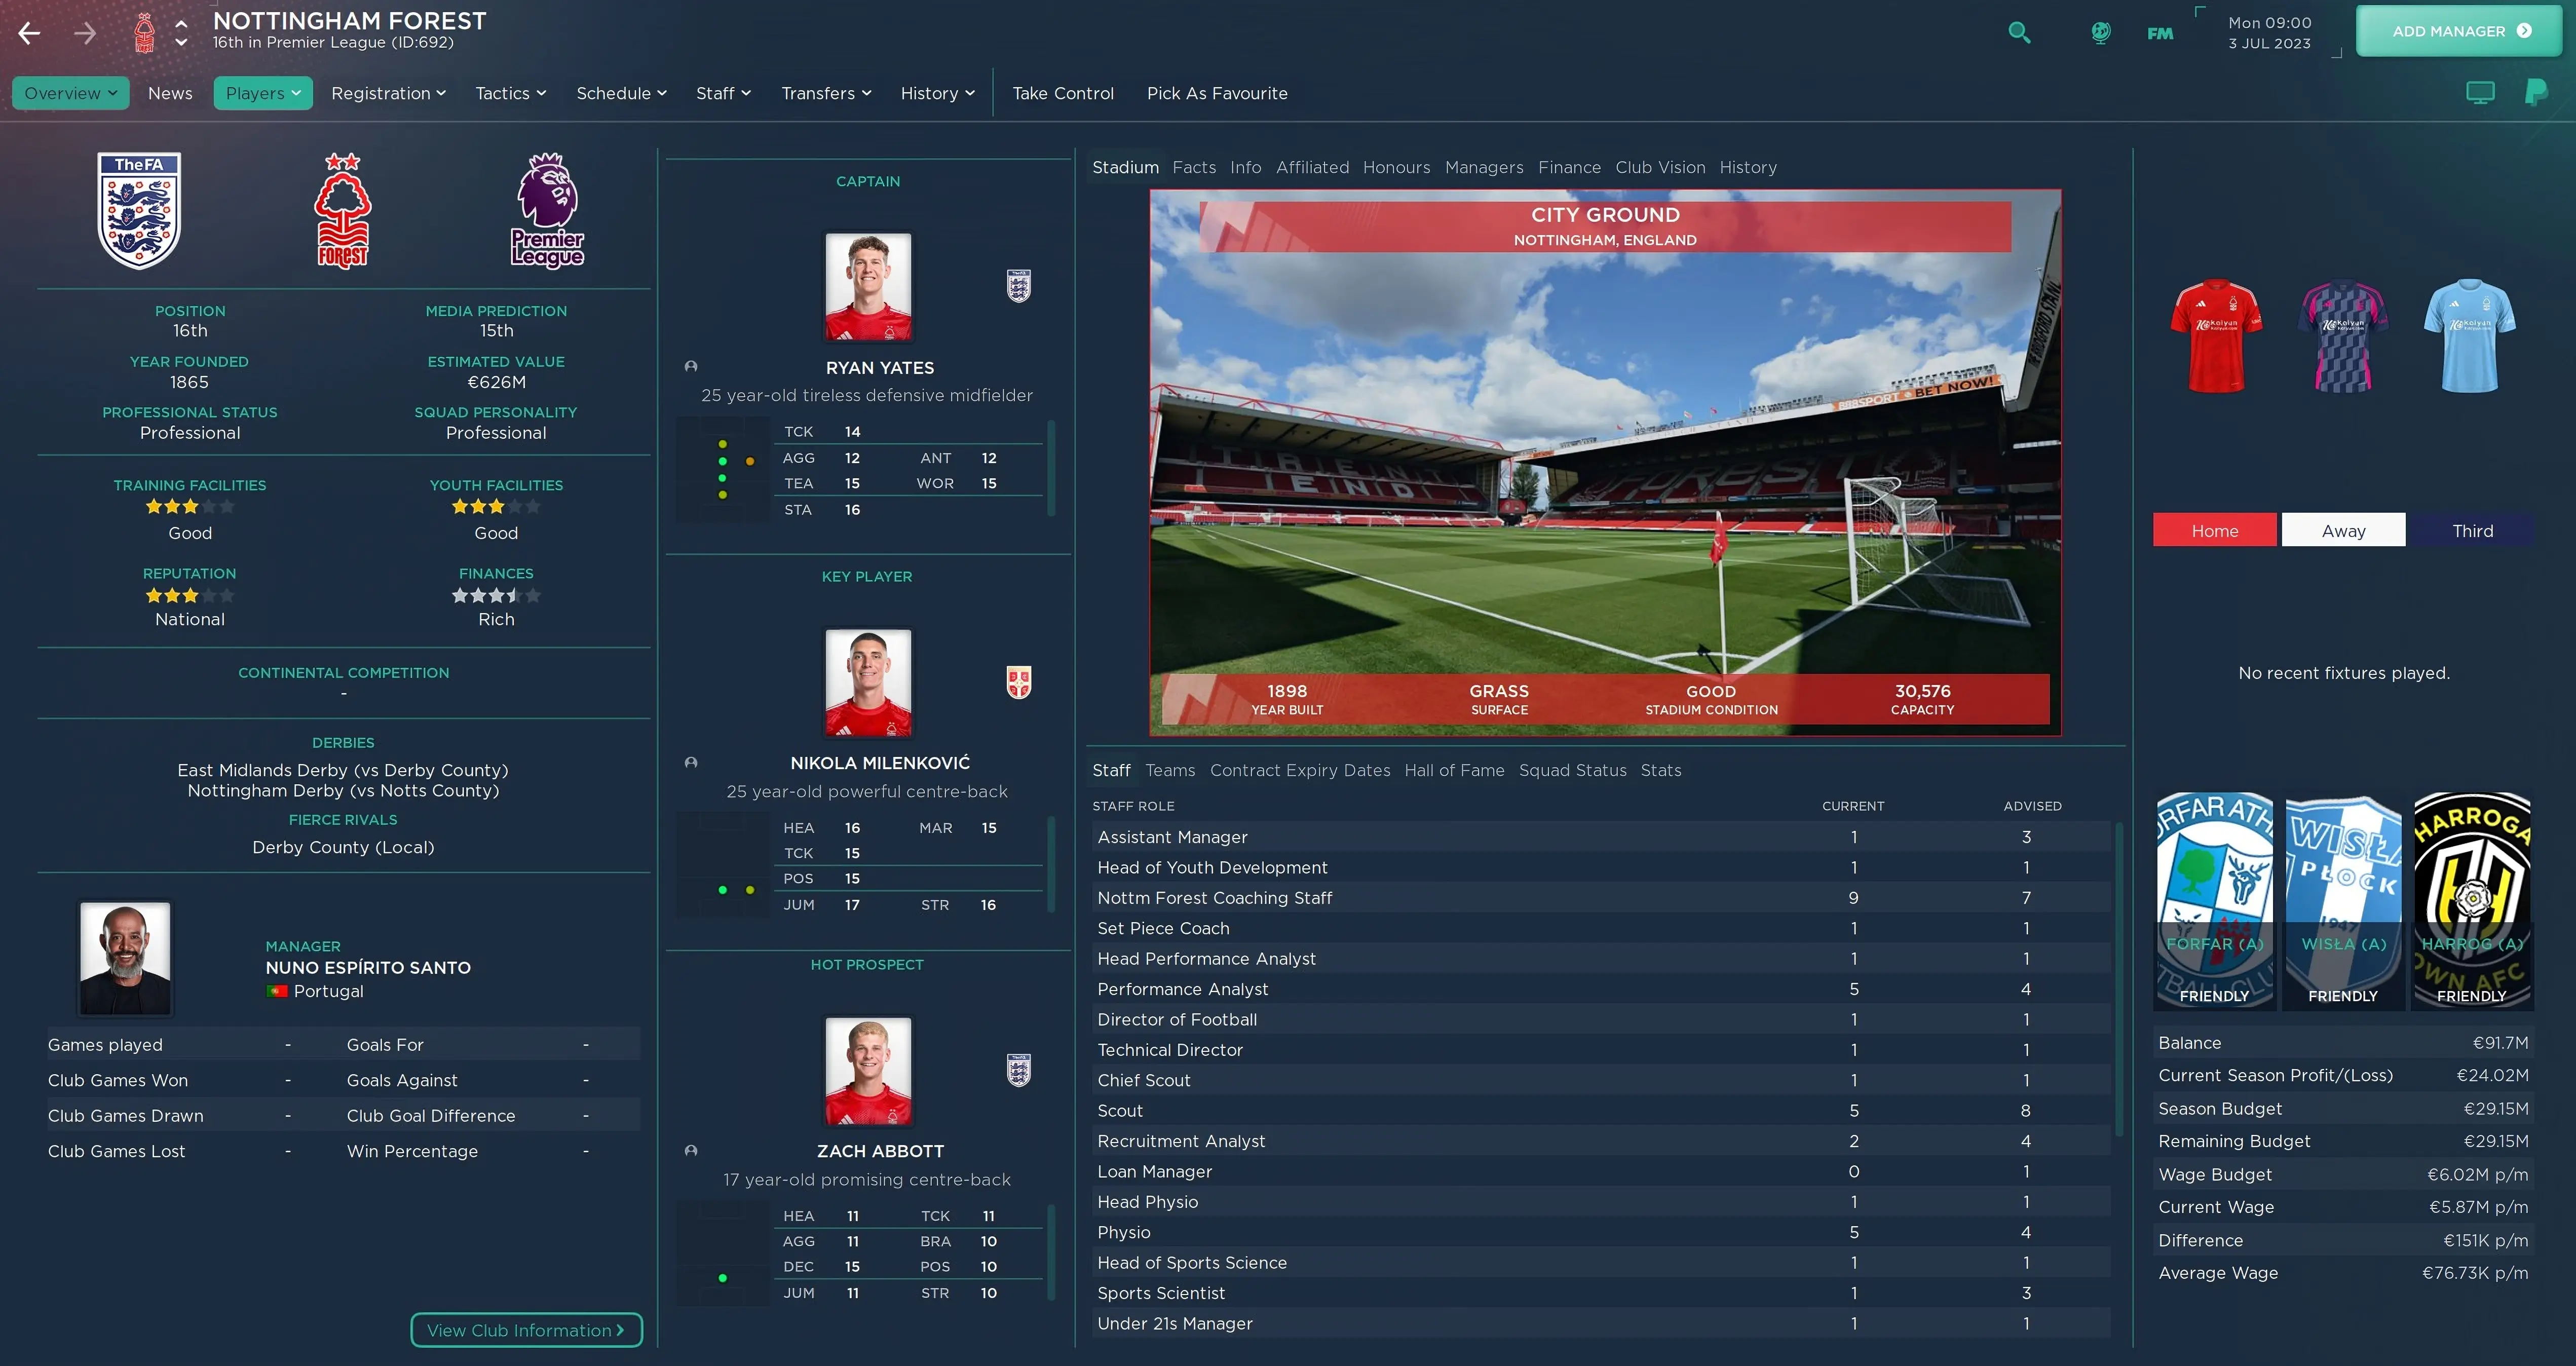The width and height of the screenshot is (2576, 1366).
Task: Click the monitor display icon
Action: (x=2481, y=93)
